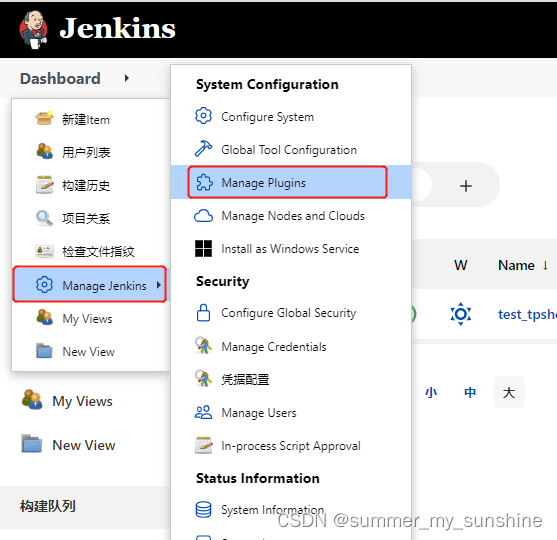
Task: Click the System Information database icon
Action: click(204, 509)
